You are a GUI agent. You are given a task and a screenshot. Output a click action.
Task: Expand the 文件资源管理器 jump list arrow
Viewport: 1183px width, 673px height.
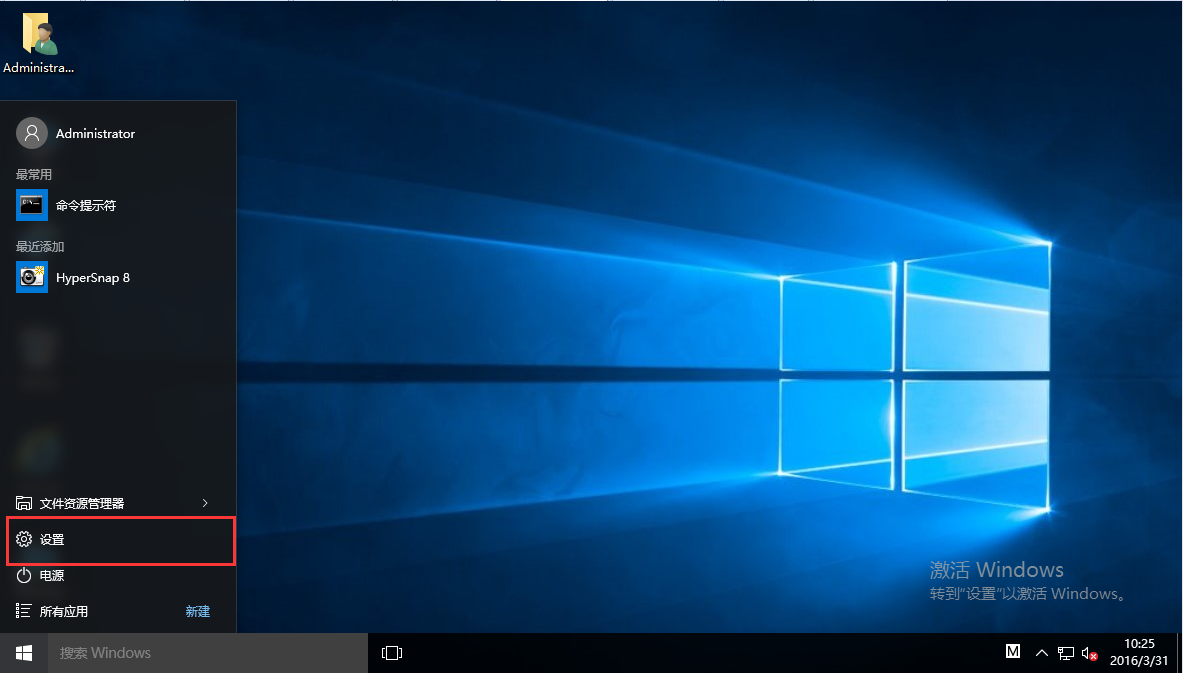(x=205, y=503)
